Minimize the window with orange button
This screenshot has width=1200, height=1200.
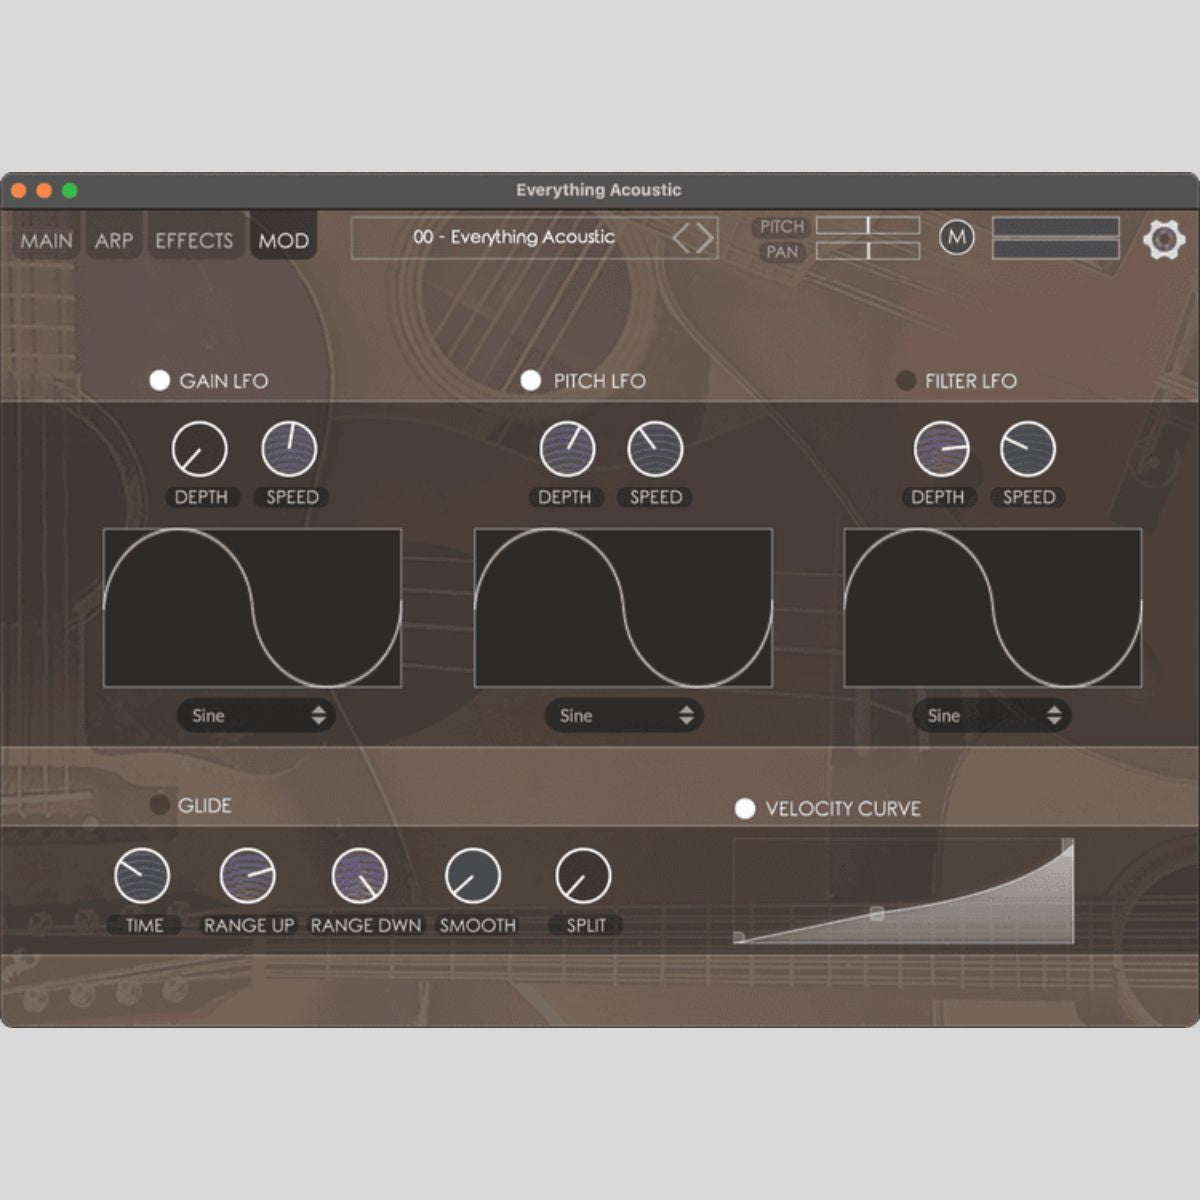[44, 190]
